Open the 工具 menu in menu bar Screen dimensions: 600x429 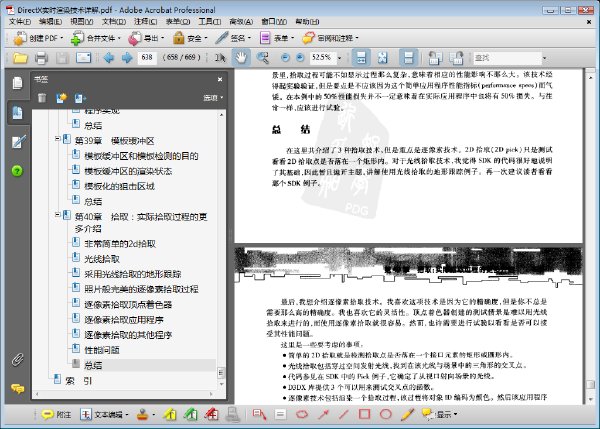(209, 22)
